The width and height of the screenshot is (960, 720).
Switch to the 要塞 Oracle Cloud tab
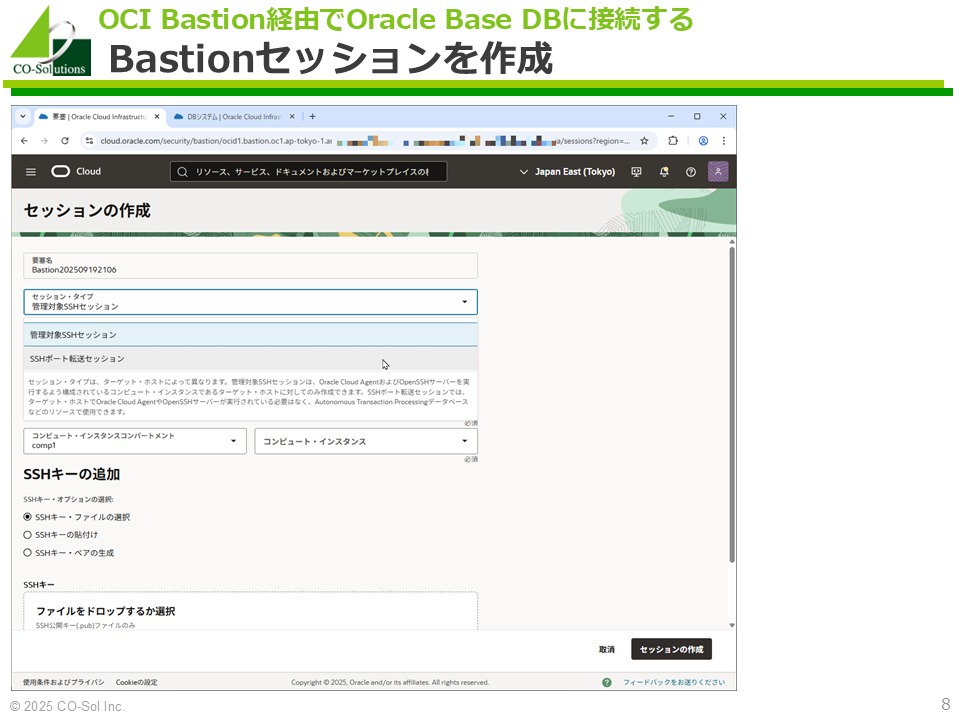pyautogui.click(x=98, y=116)
